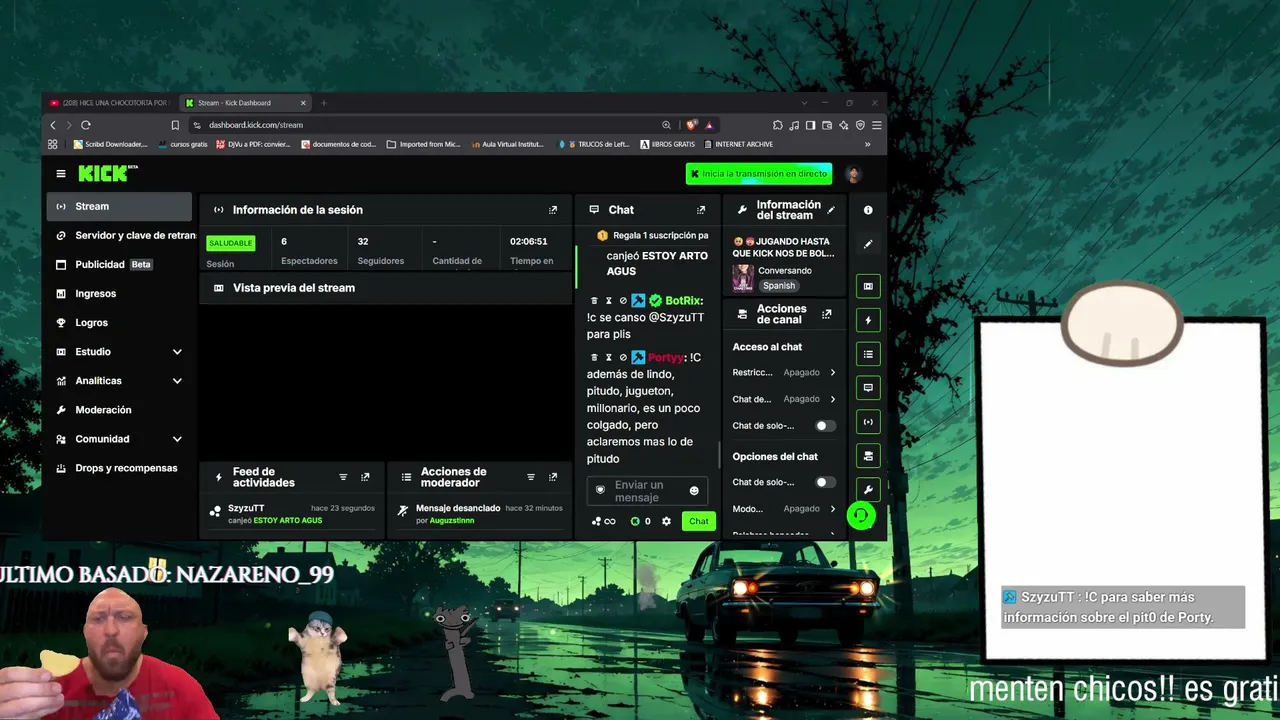The image size is (1280, 720).
Task: Open Publicidad Beta in the sidebar
Action: 118,264
